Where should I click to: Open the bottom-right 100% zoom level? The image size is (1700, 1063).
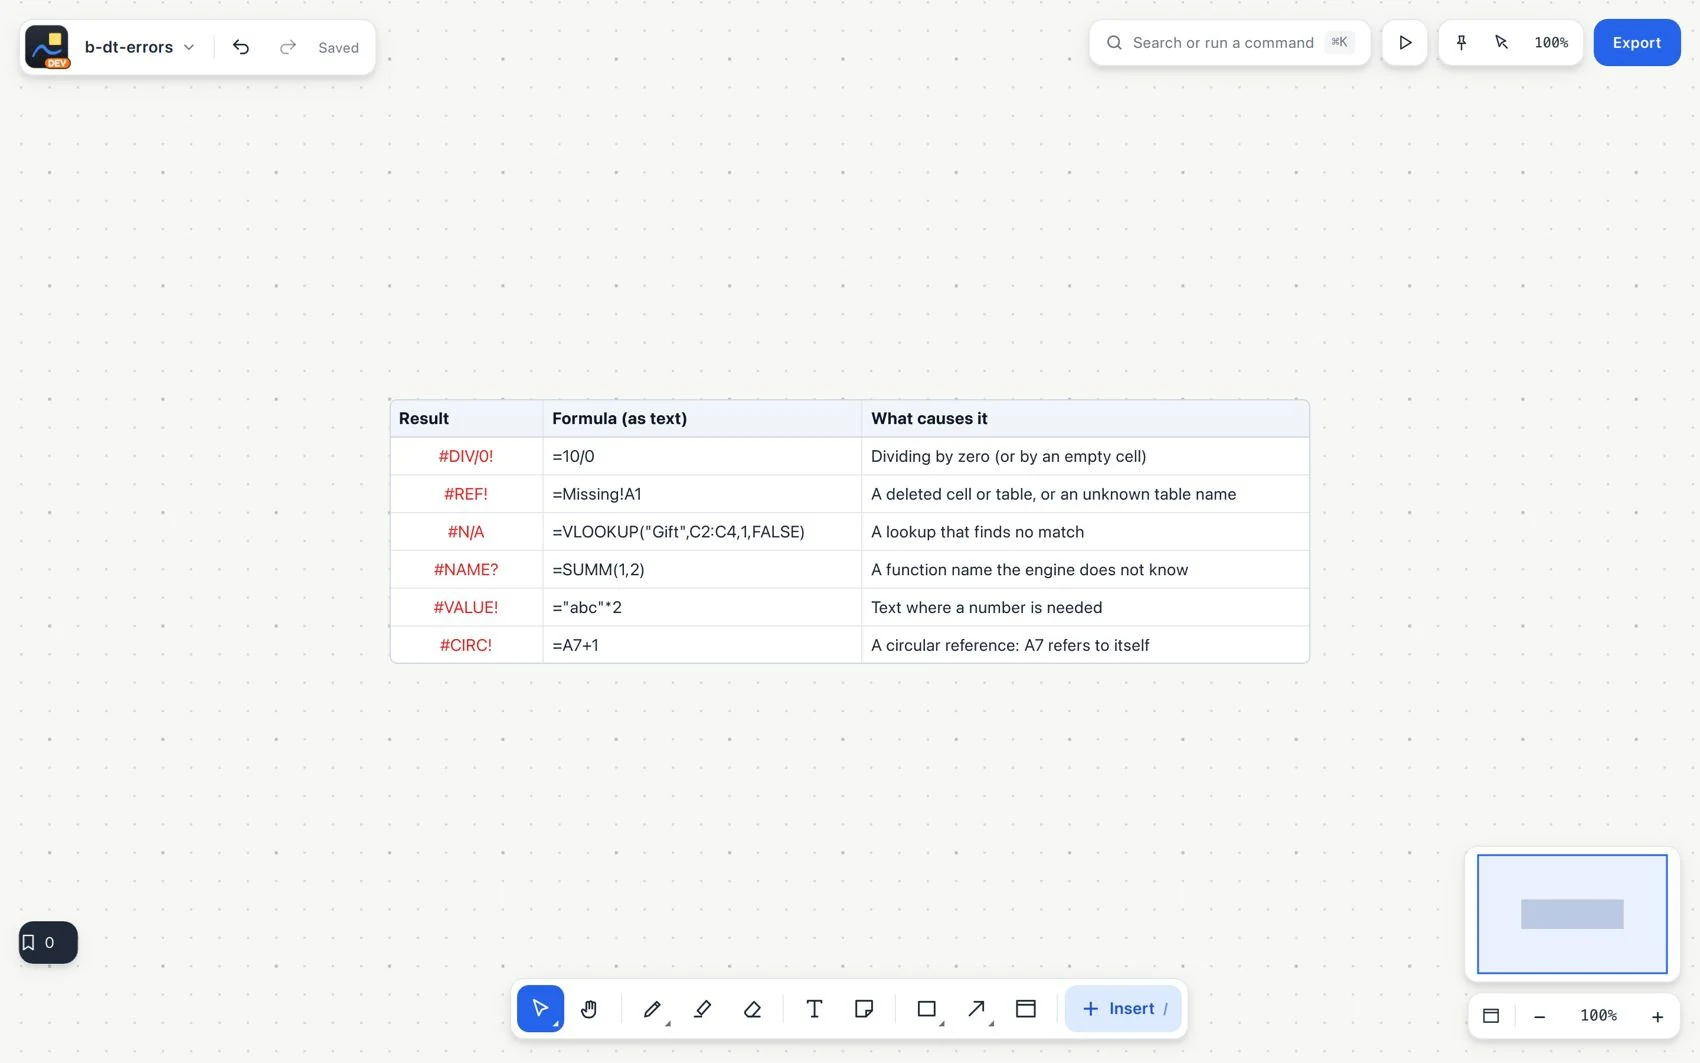tap(1598, 1016)
